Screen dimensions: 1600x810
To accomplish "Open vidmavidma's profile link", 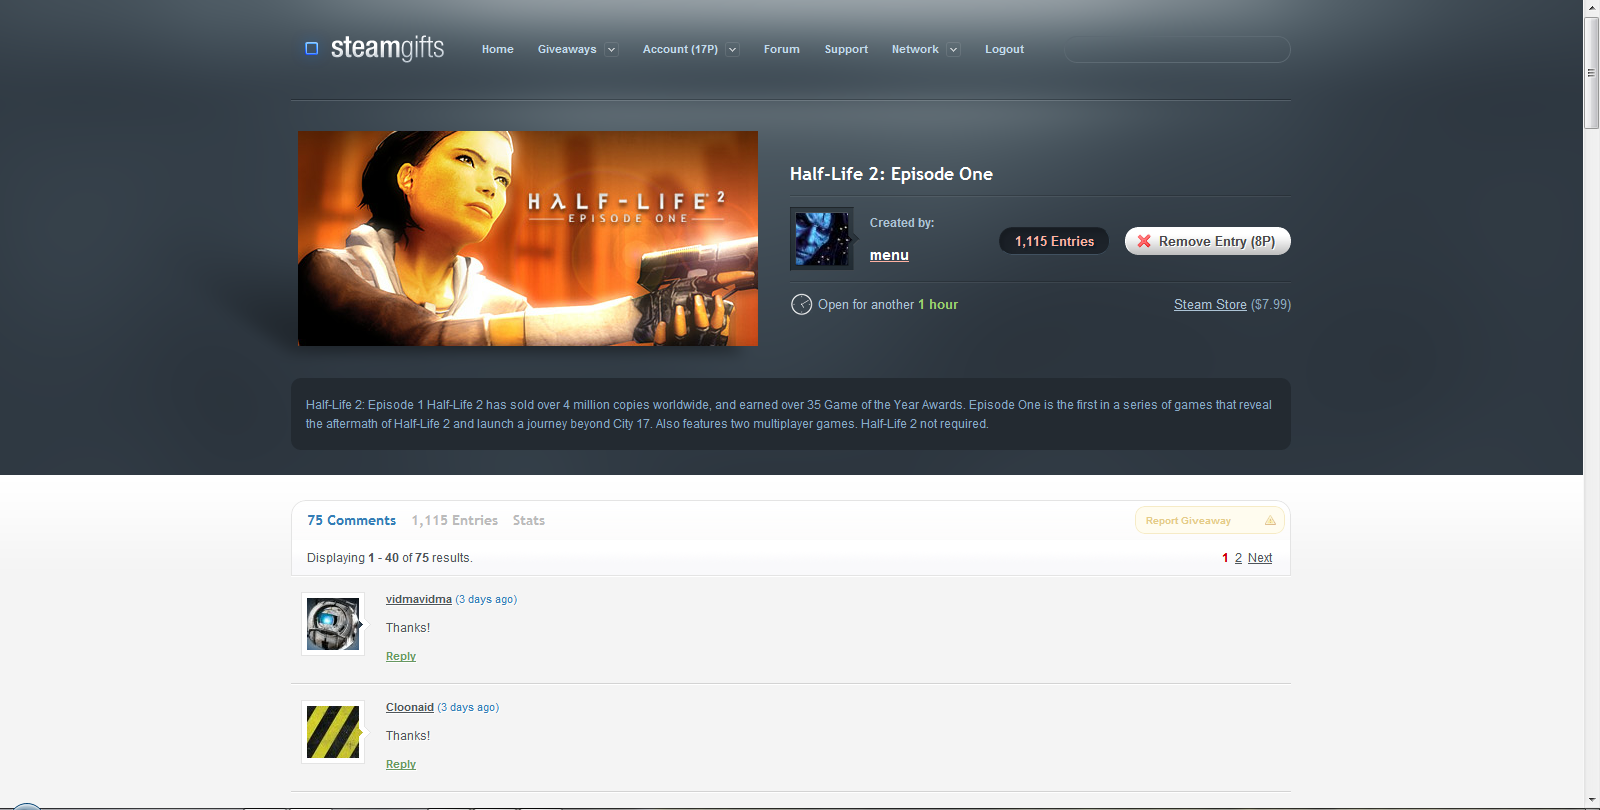I will tap(418, 599).
